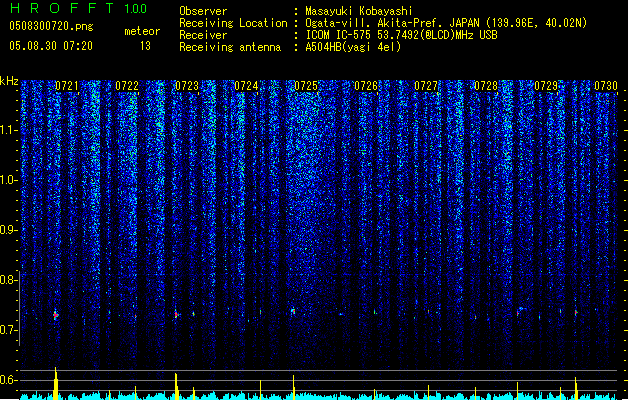Click the 0724 time marker
The image size is (629, 400).
[x=246, y=86]
